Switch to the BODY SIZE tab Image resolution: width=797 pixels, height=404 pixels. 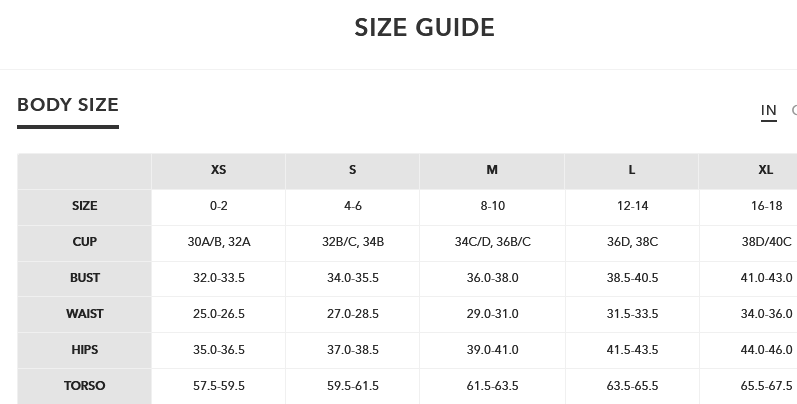click(x=68, y=105)
